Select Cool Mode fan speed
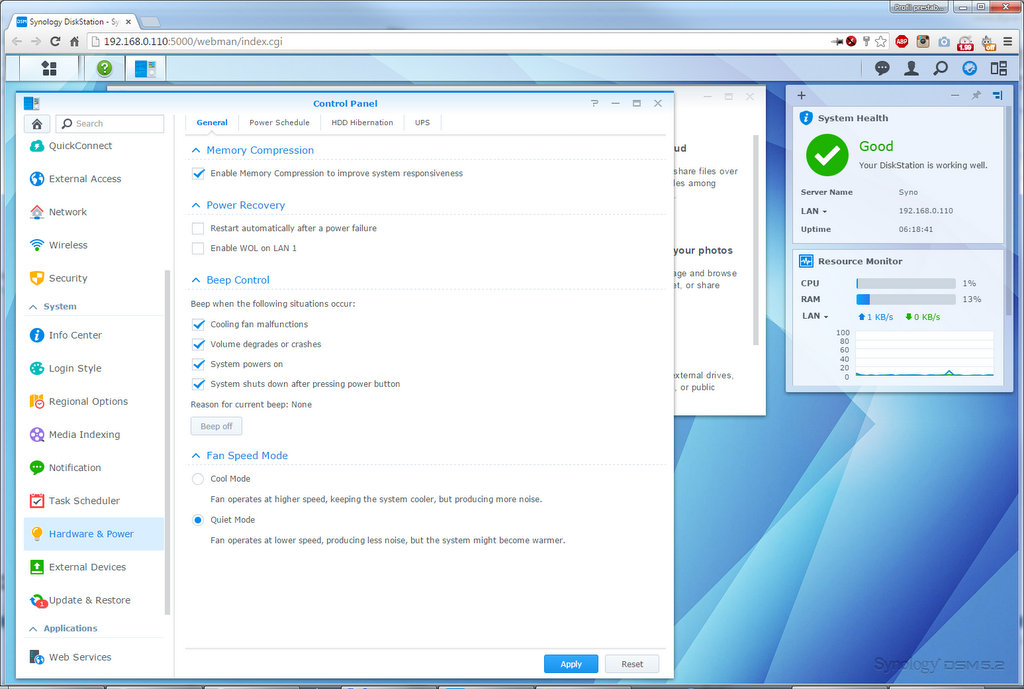 click(198, 479)
